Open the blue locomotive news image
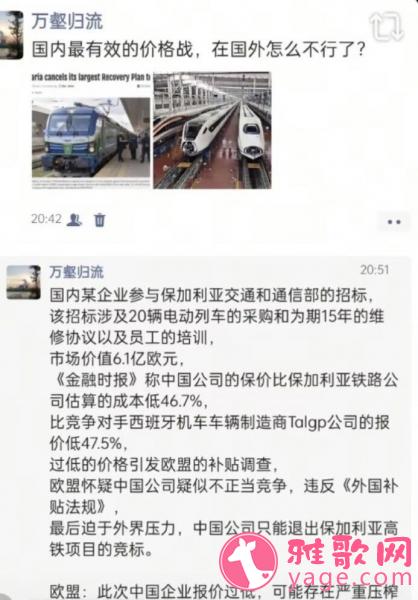 pos(91,130)
